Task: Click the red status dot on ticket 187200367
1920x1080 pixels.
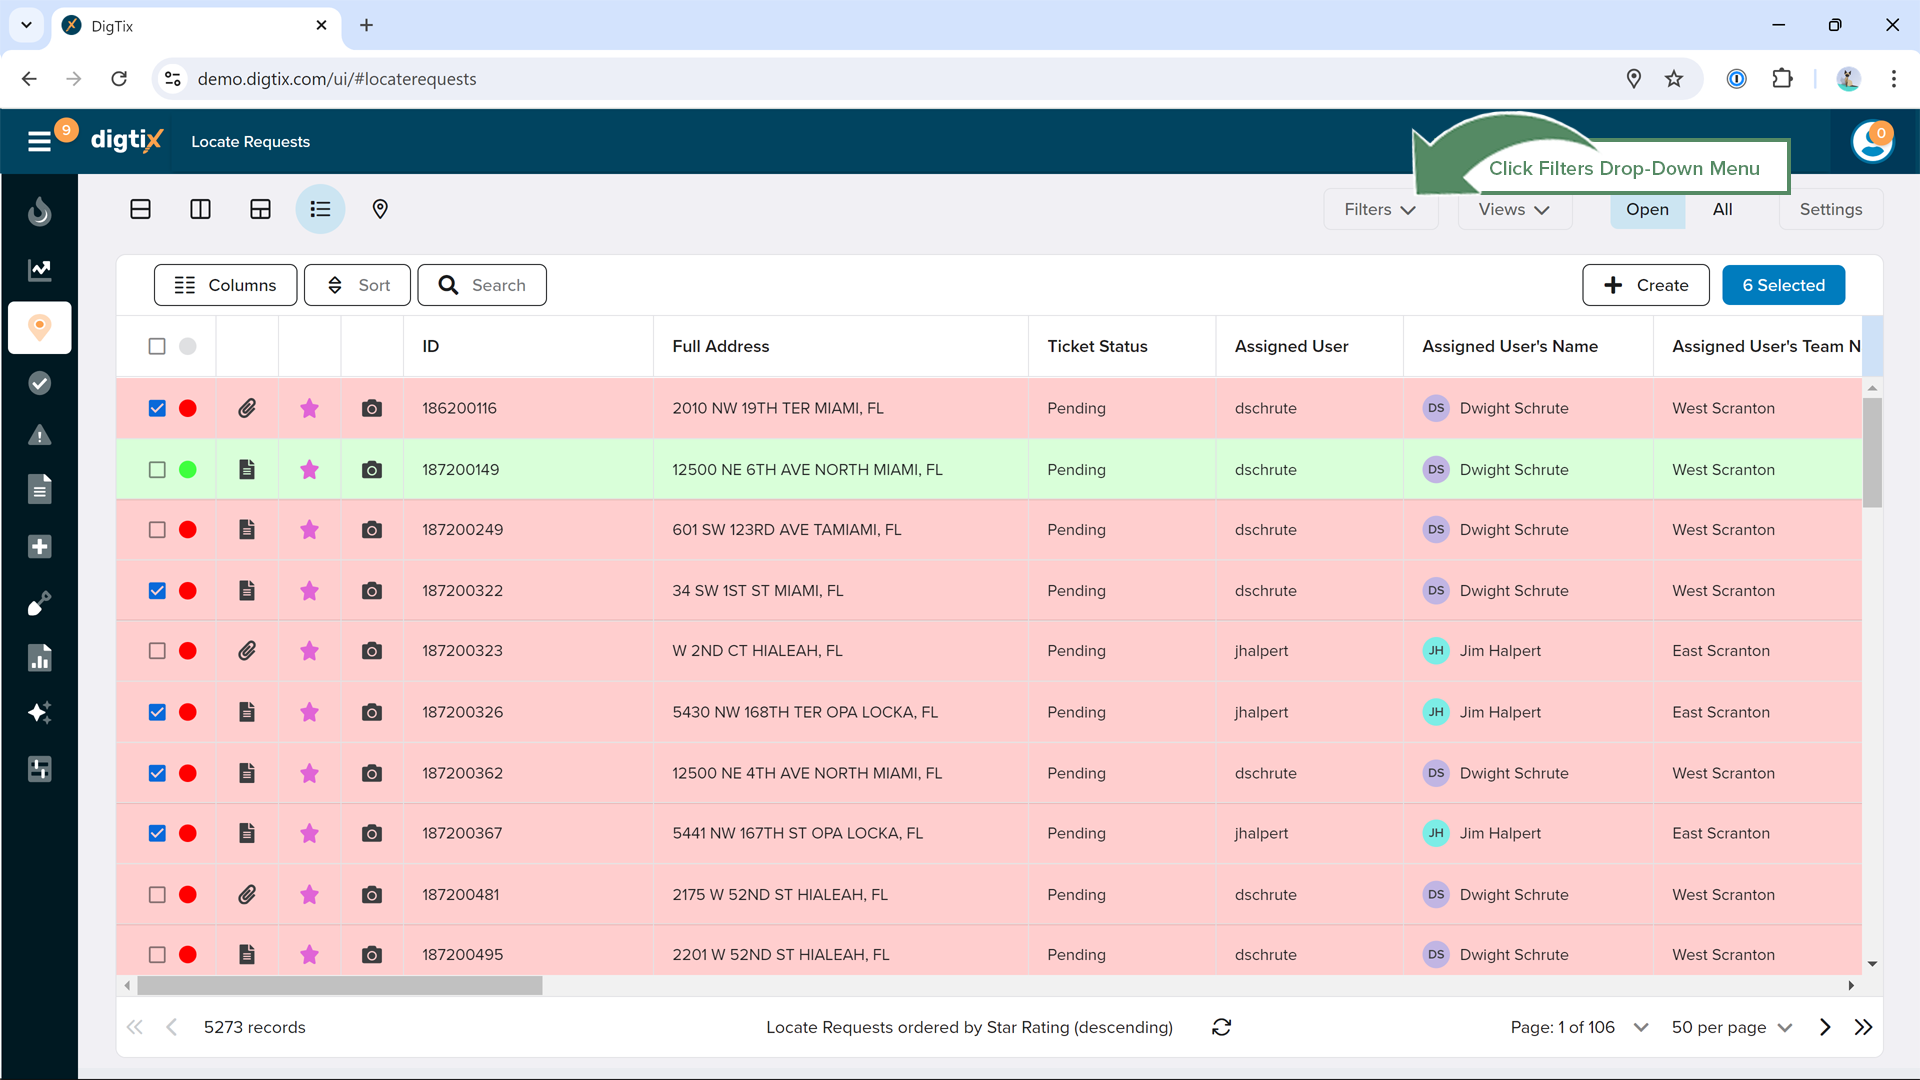Action: pyautogui.click(x=187, y=834)
